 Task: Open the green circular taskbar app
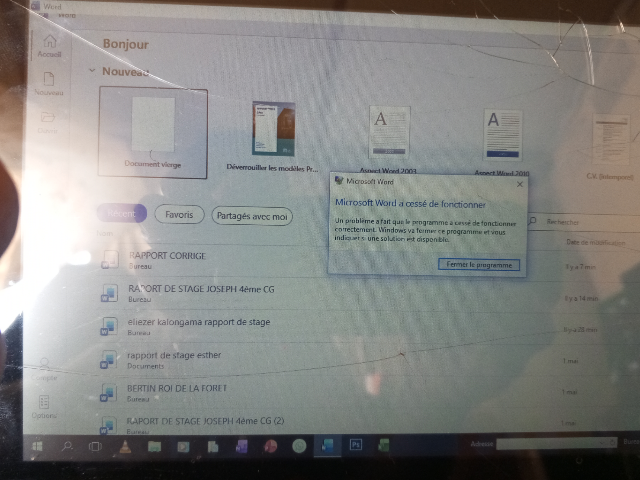(299, 446)
